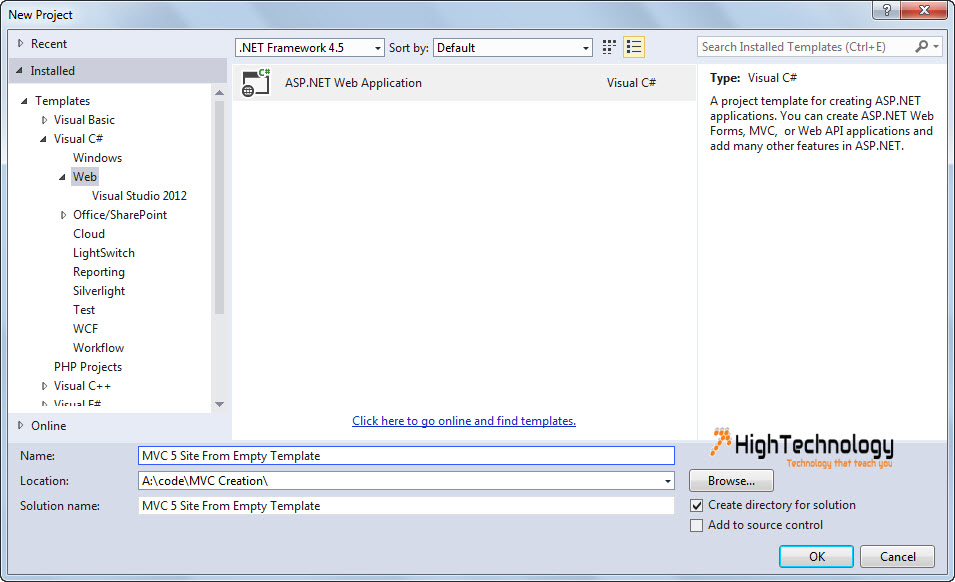Select the Cloud template category
Image resolution: width=955 pixels, height=582 pixels.
pyautogui.click(x=89, y=234)
